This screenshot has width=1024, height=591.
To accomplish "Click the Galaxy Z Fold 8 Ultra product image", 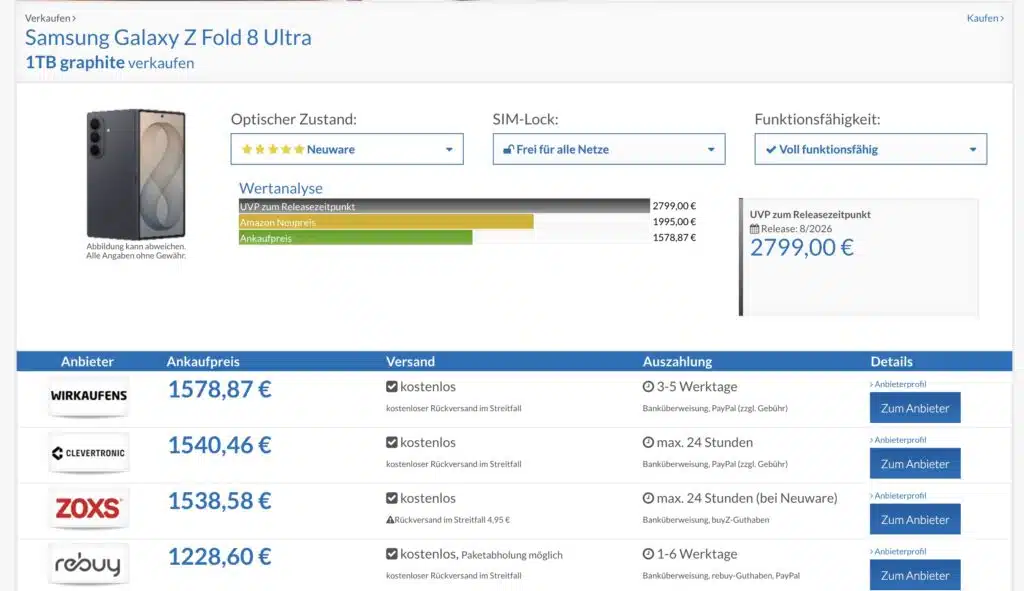I will tap(136, 174).
